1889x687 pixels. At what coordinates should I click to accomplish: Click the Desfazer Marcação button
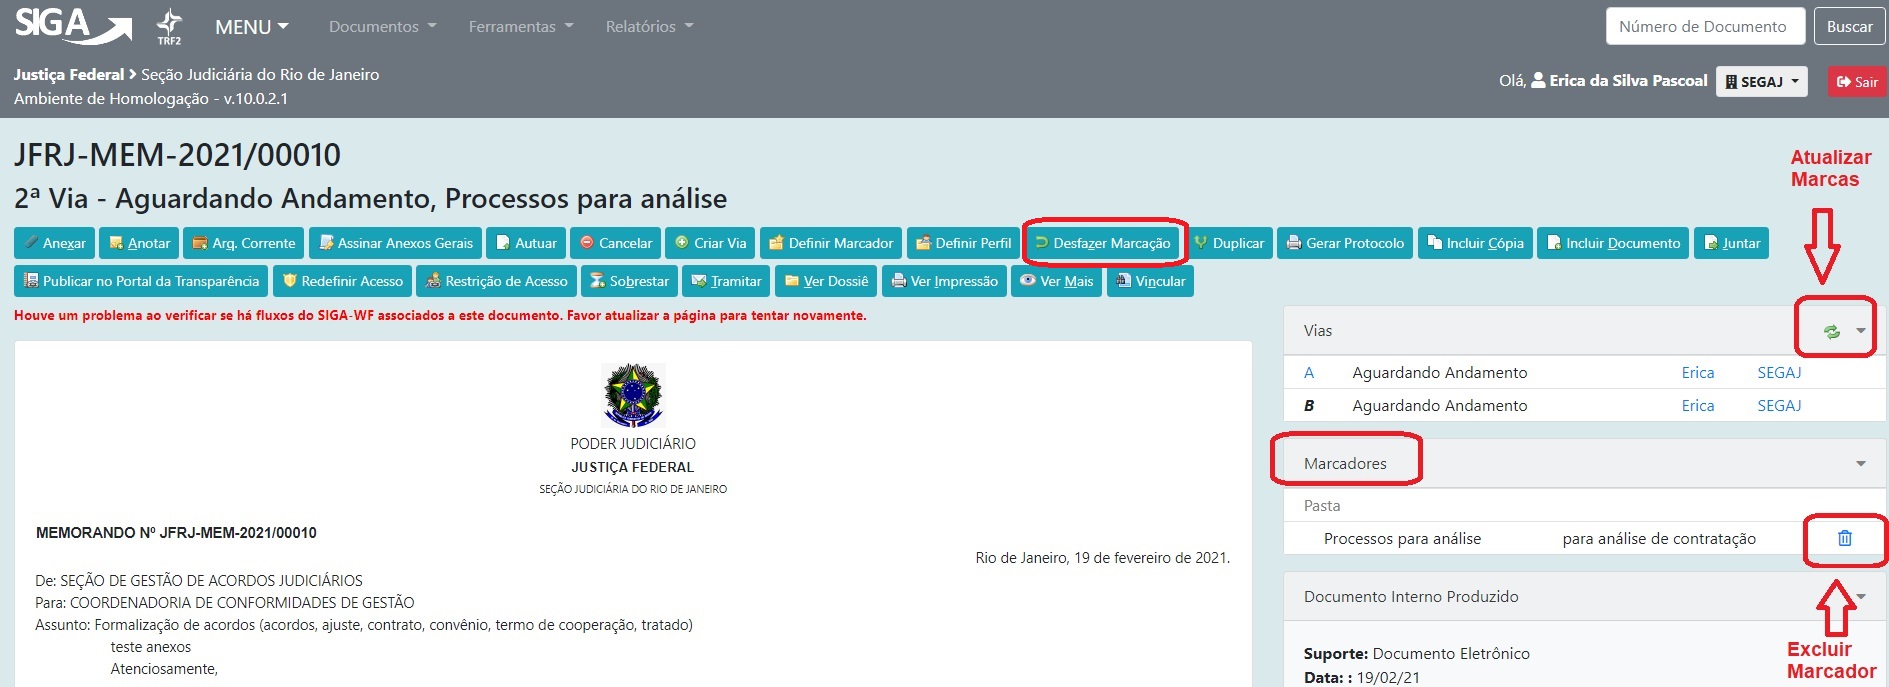point(1103,243)
